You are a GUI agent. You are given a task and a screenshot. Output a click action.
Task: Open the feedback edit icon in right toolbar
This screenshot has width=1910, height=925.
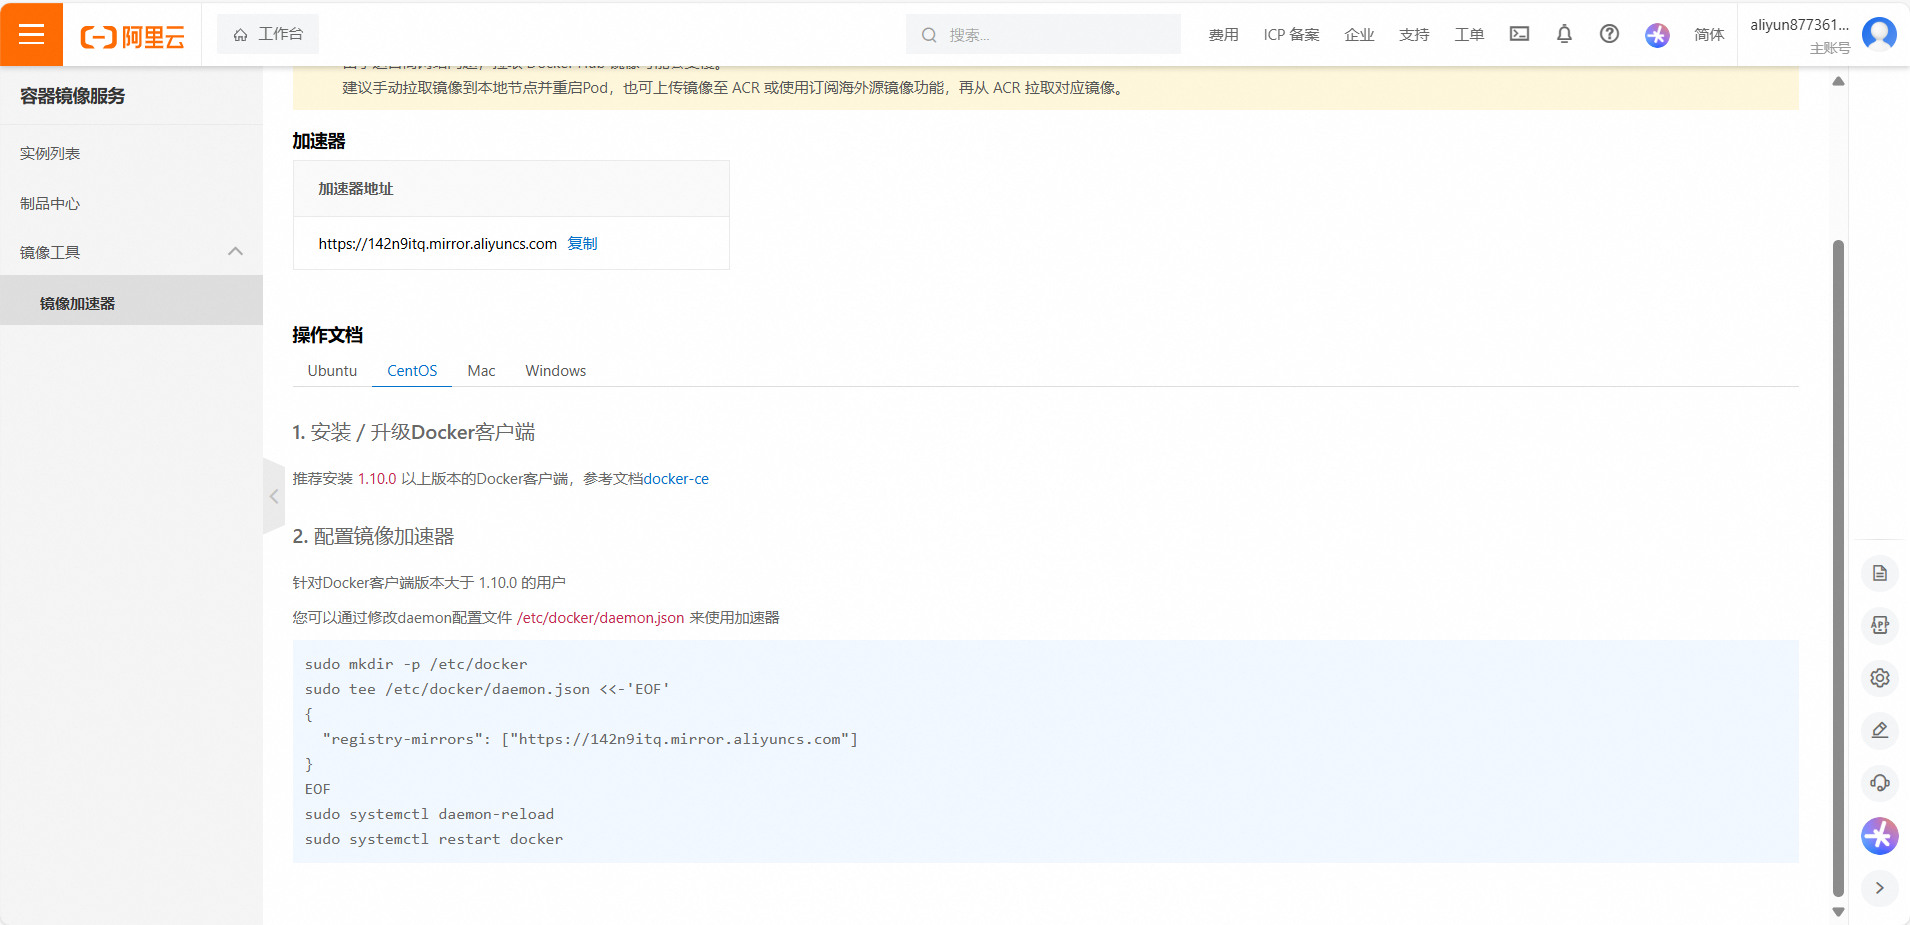pos(1880,730)
